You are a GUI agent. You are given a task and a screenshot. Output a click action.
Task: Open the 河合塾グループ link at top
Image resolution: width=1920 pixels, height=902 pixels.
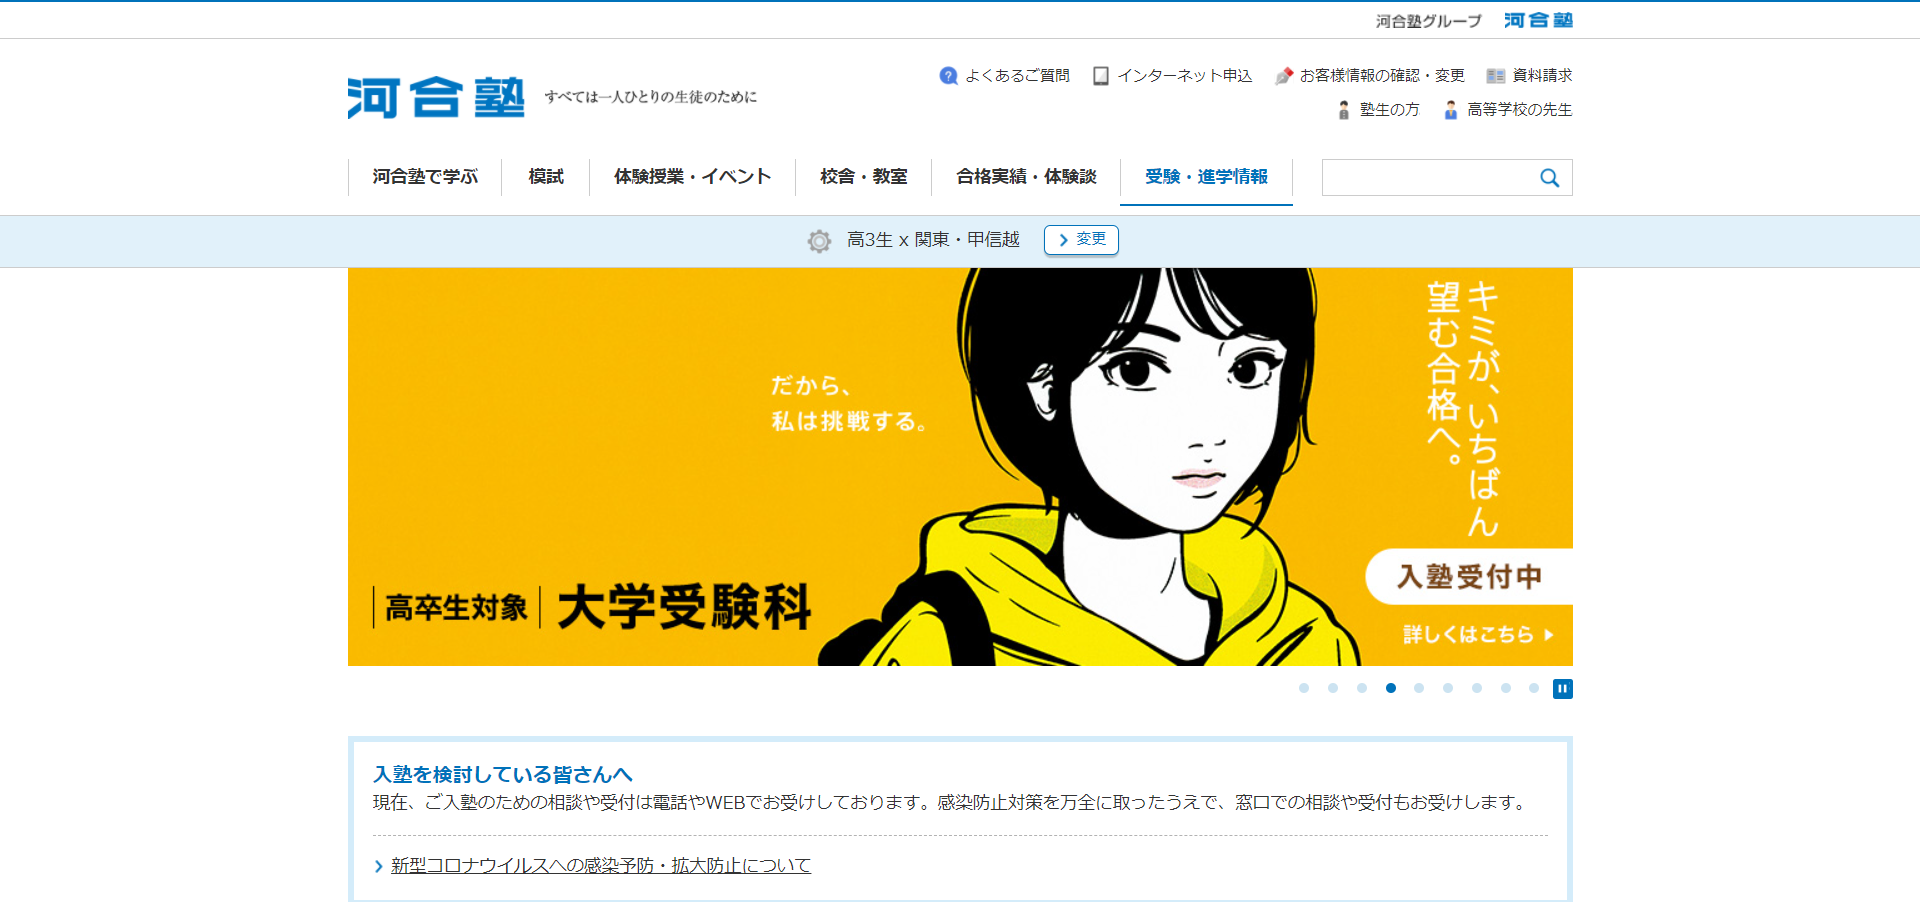coord(1428,21)
